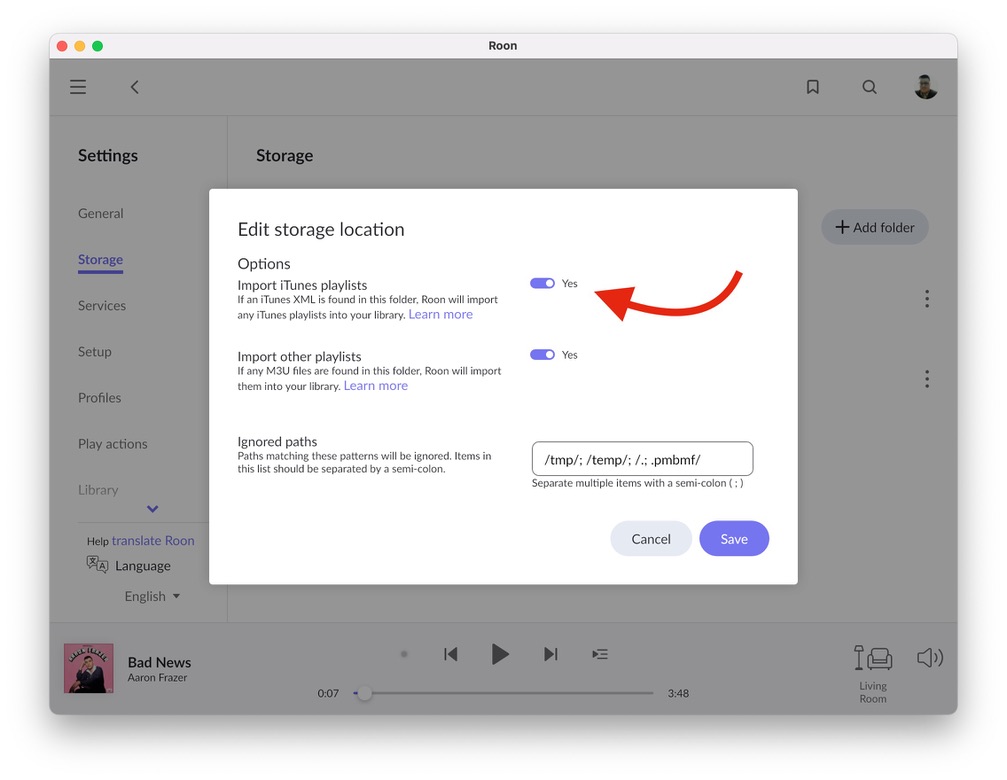Skip to the previous track
This screenshot has width=1007, height=780.
point(451,654)
